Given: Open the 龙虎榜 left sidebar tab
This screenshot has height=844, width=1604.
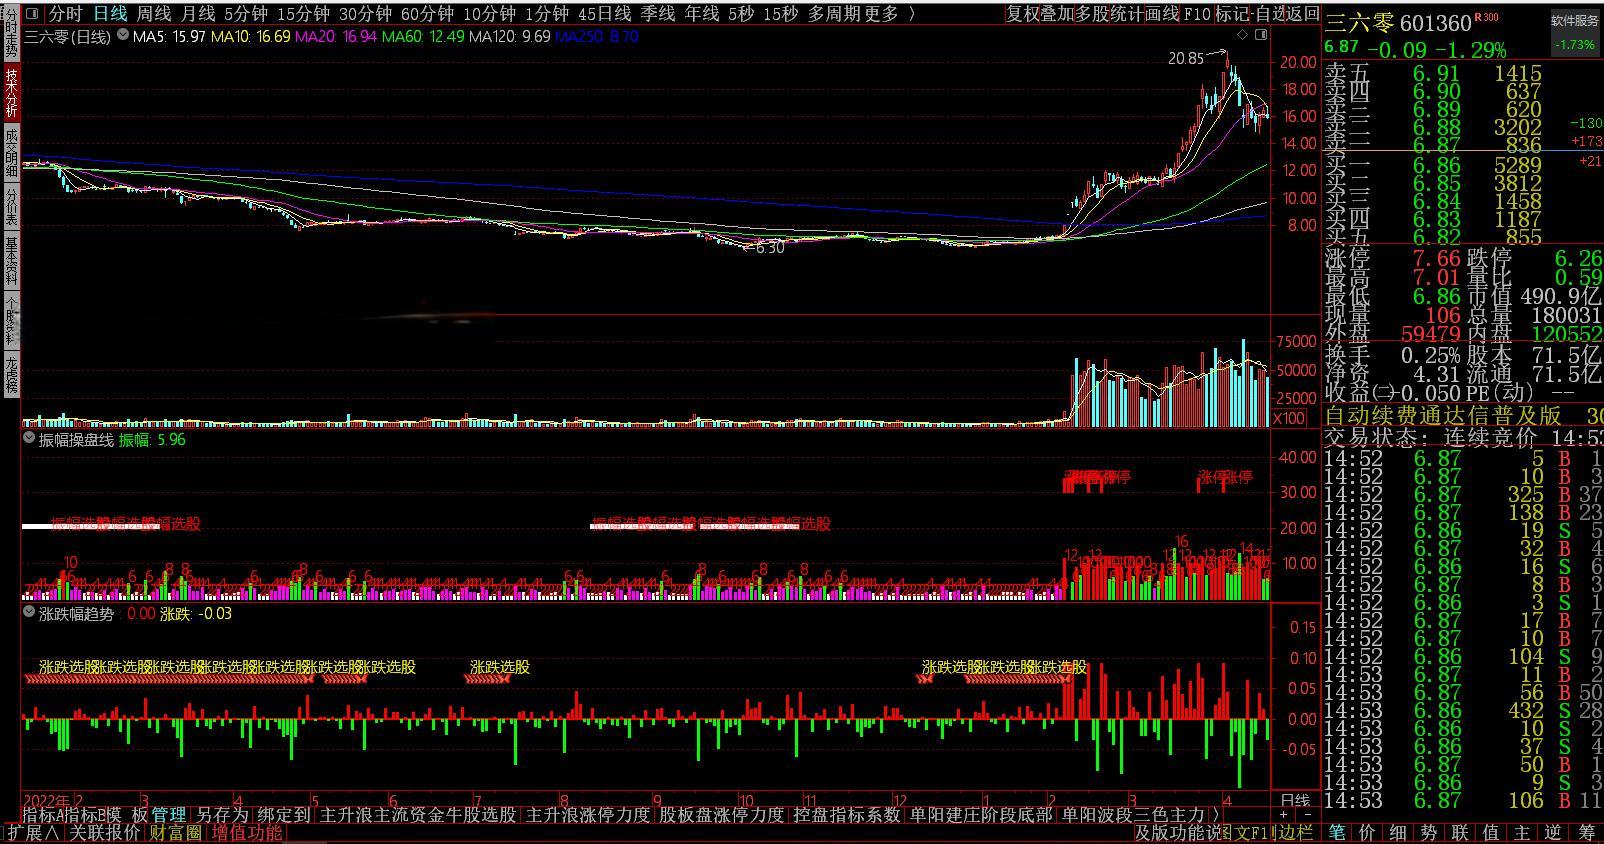Looking at the screenshot, I should pyautogui.click(x=11, y=374).
